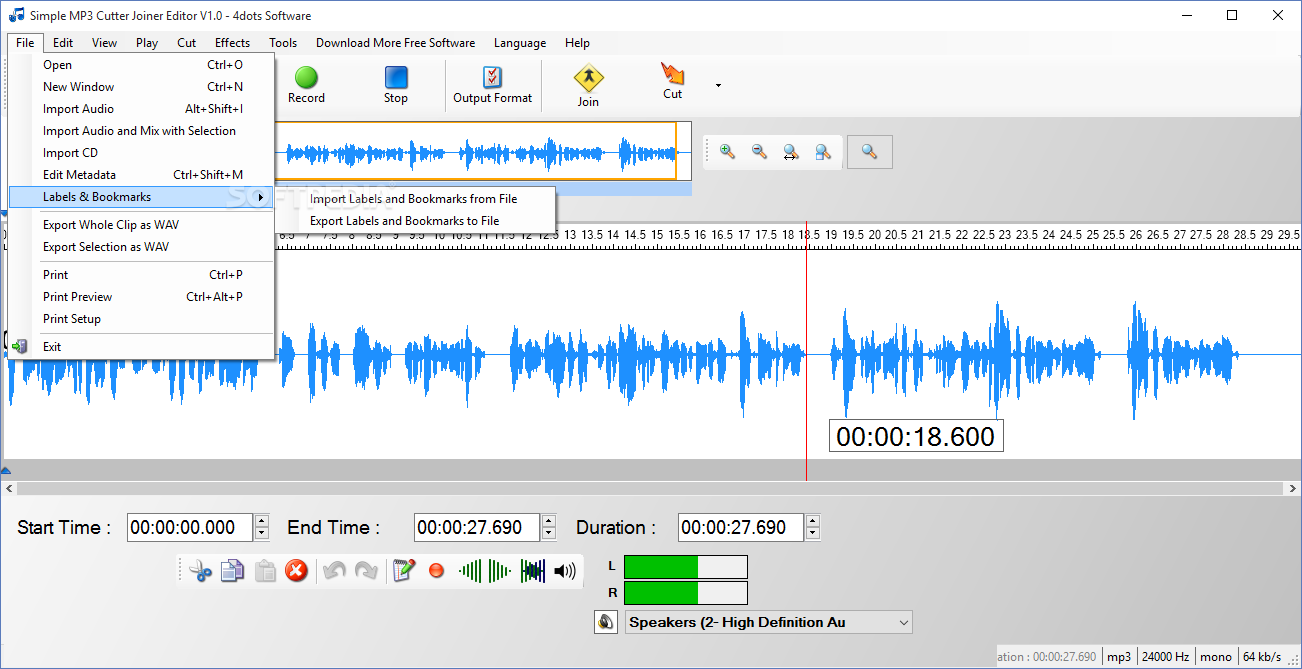Click the Cut toolbar icon with orange arrow
This screenshot has height=669, width=1302.
tap(672, 81)
